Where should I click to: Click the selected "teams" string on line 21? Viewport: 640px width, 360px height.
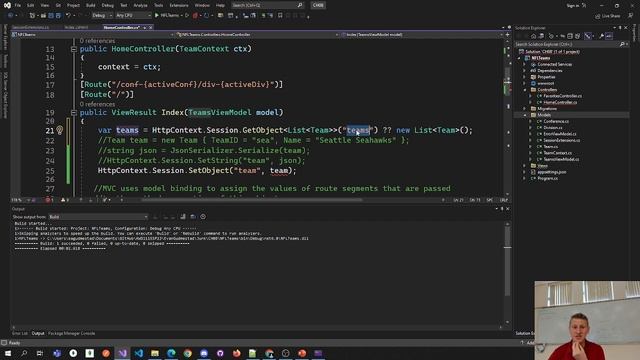358,130
